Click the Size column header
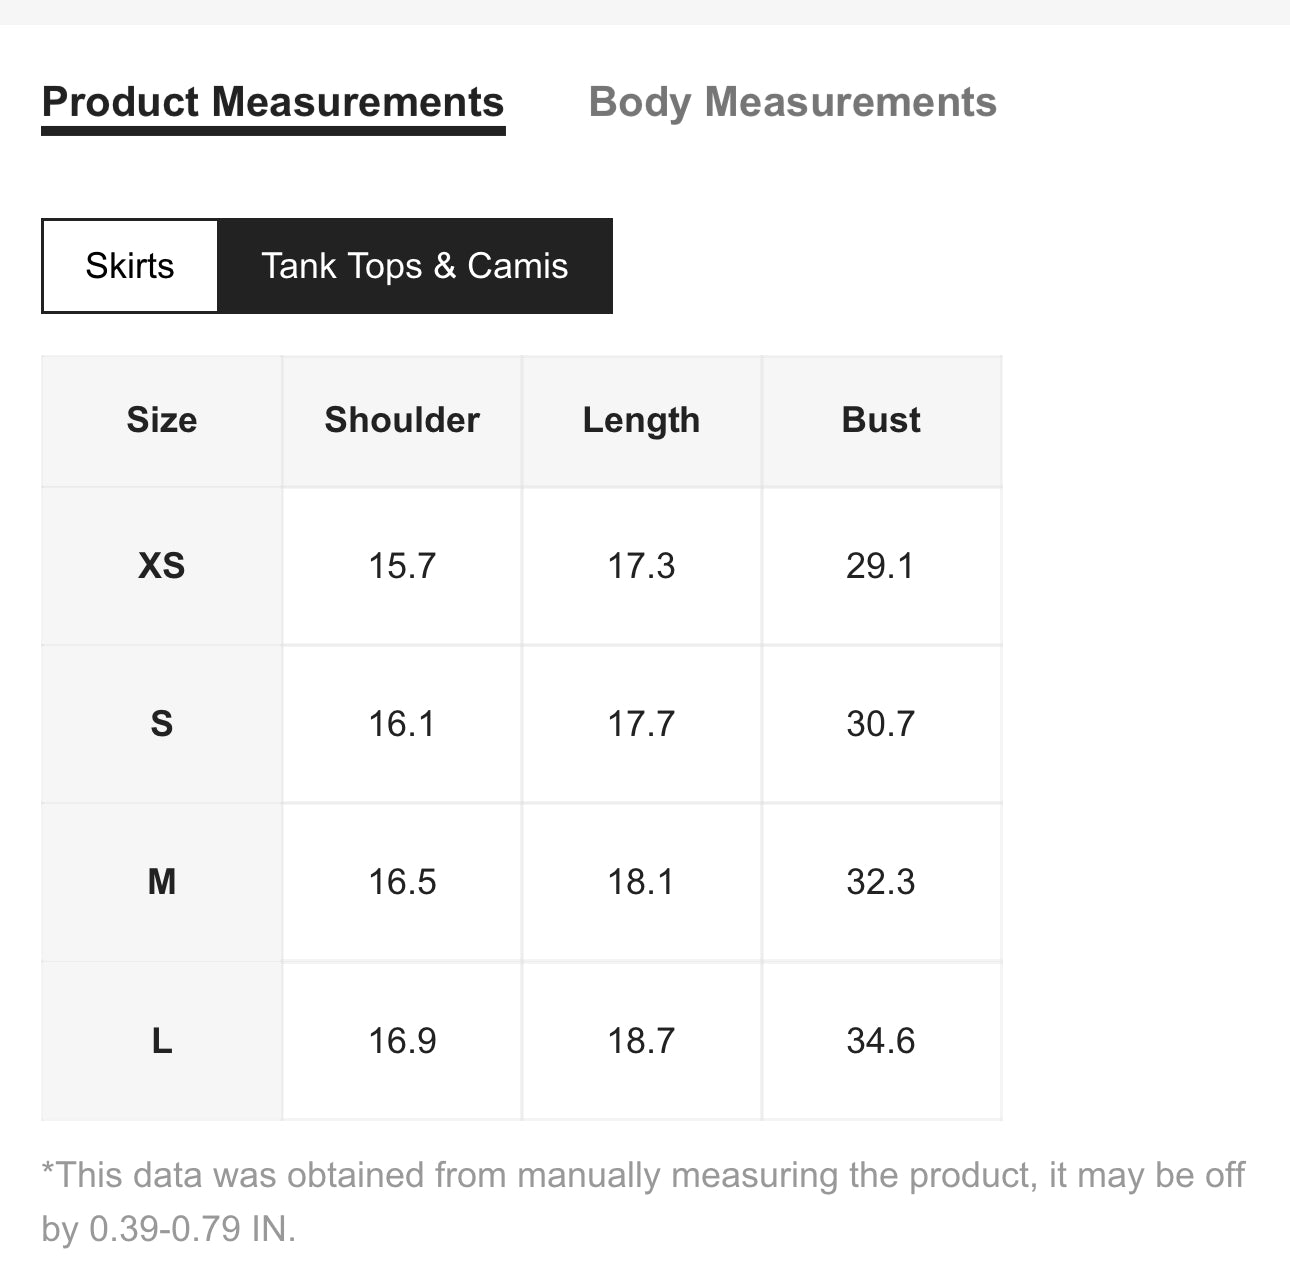Screen dimensions: 1290x1285 pyautogui.click(x=162, y=420)
